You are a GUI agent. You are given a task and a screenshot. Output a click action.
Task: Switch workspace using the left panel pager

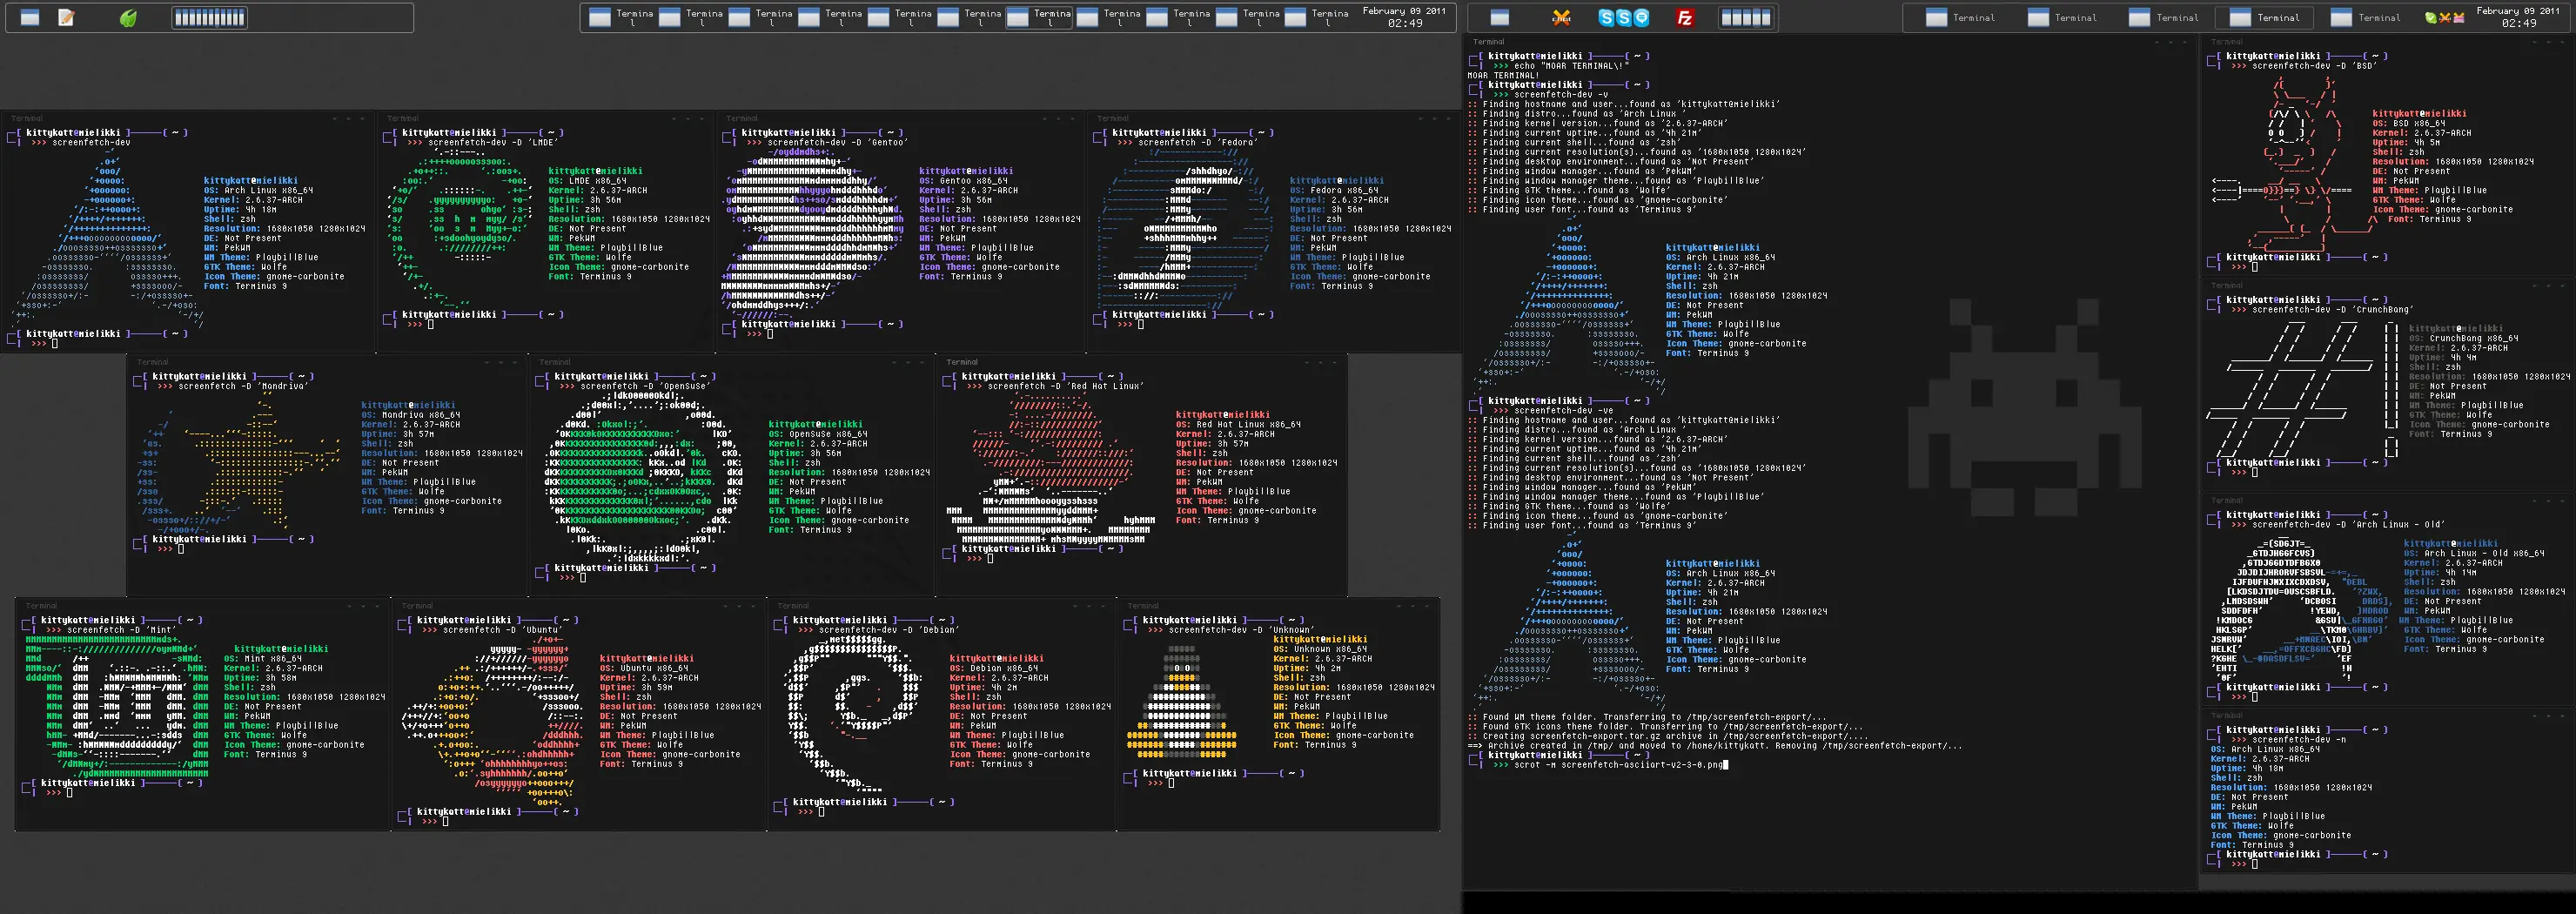(x=209, y=17)
